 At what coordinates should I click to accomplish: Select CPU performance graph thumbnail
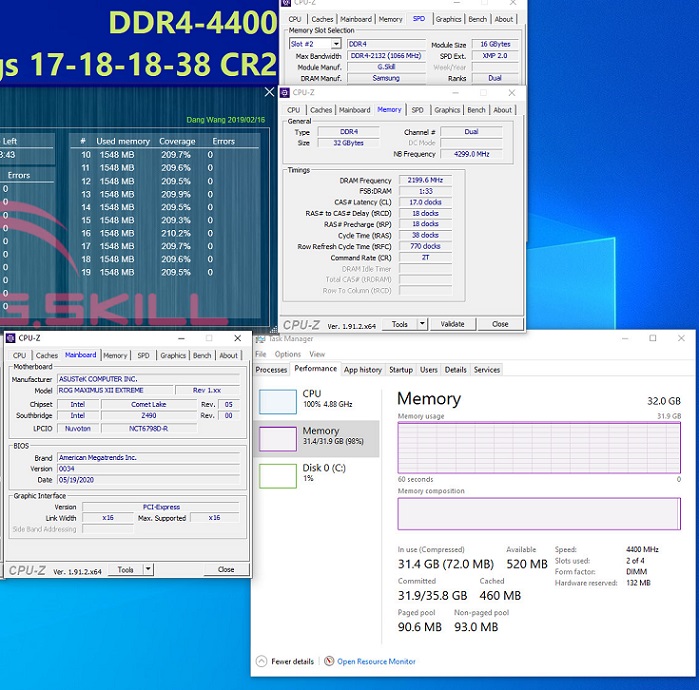pos(278,402)
